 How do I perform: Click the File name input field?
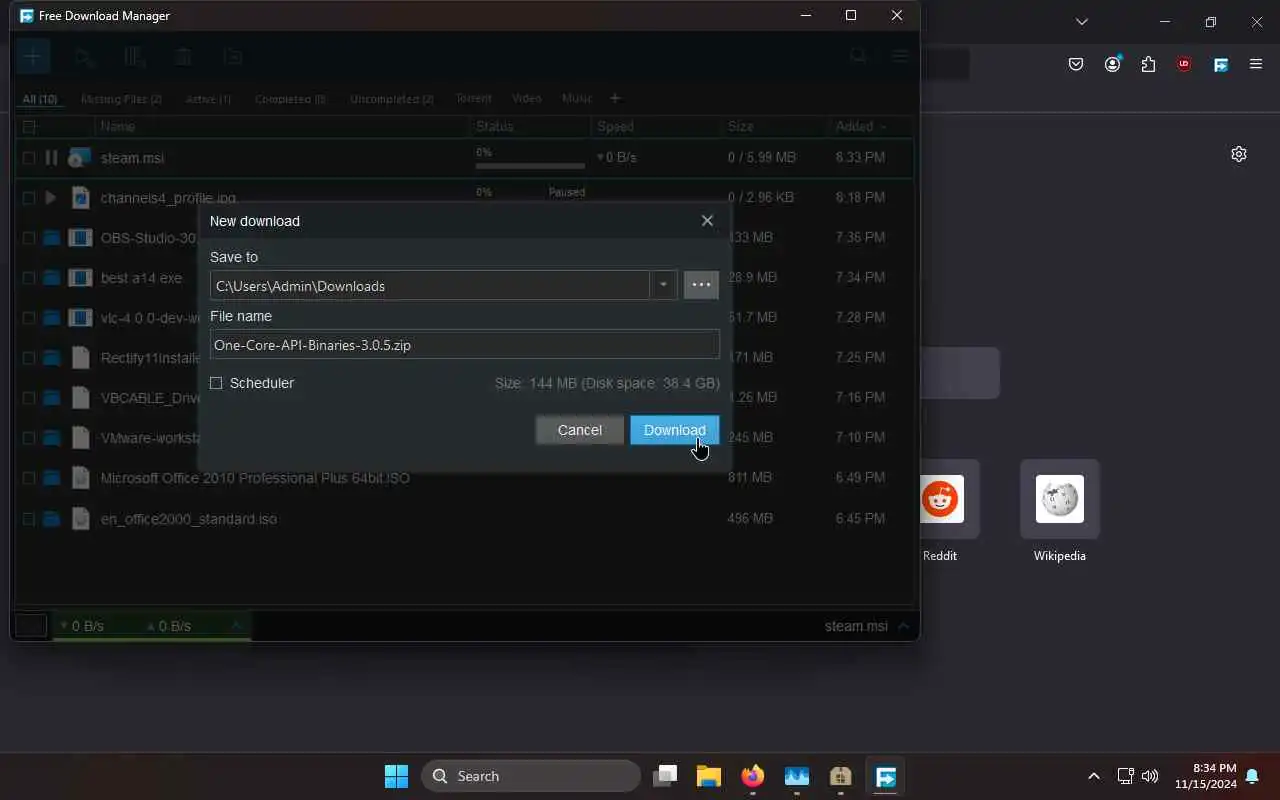tap(465, 345)
